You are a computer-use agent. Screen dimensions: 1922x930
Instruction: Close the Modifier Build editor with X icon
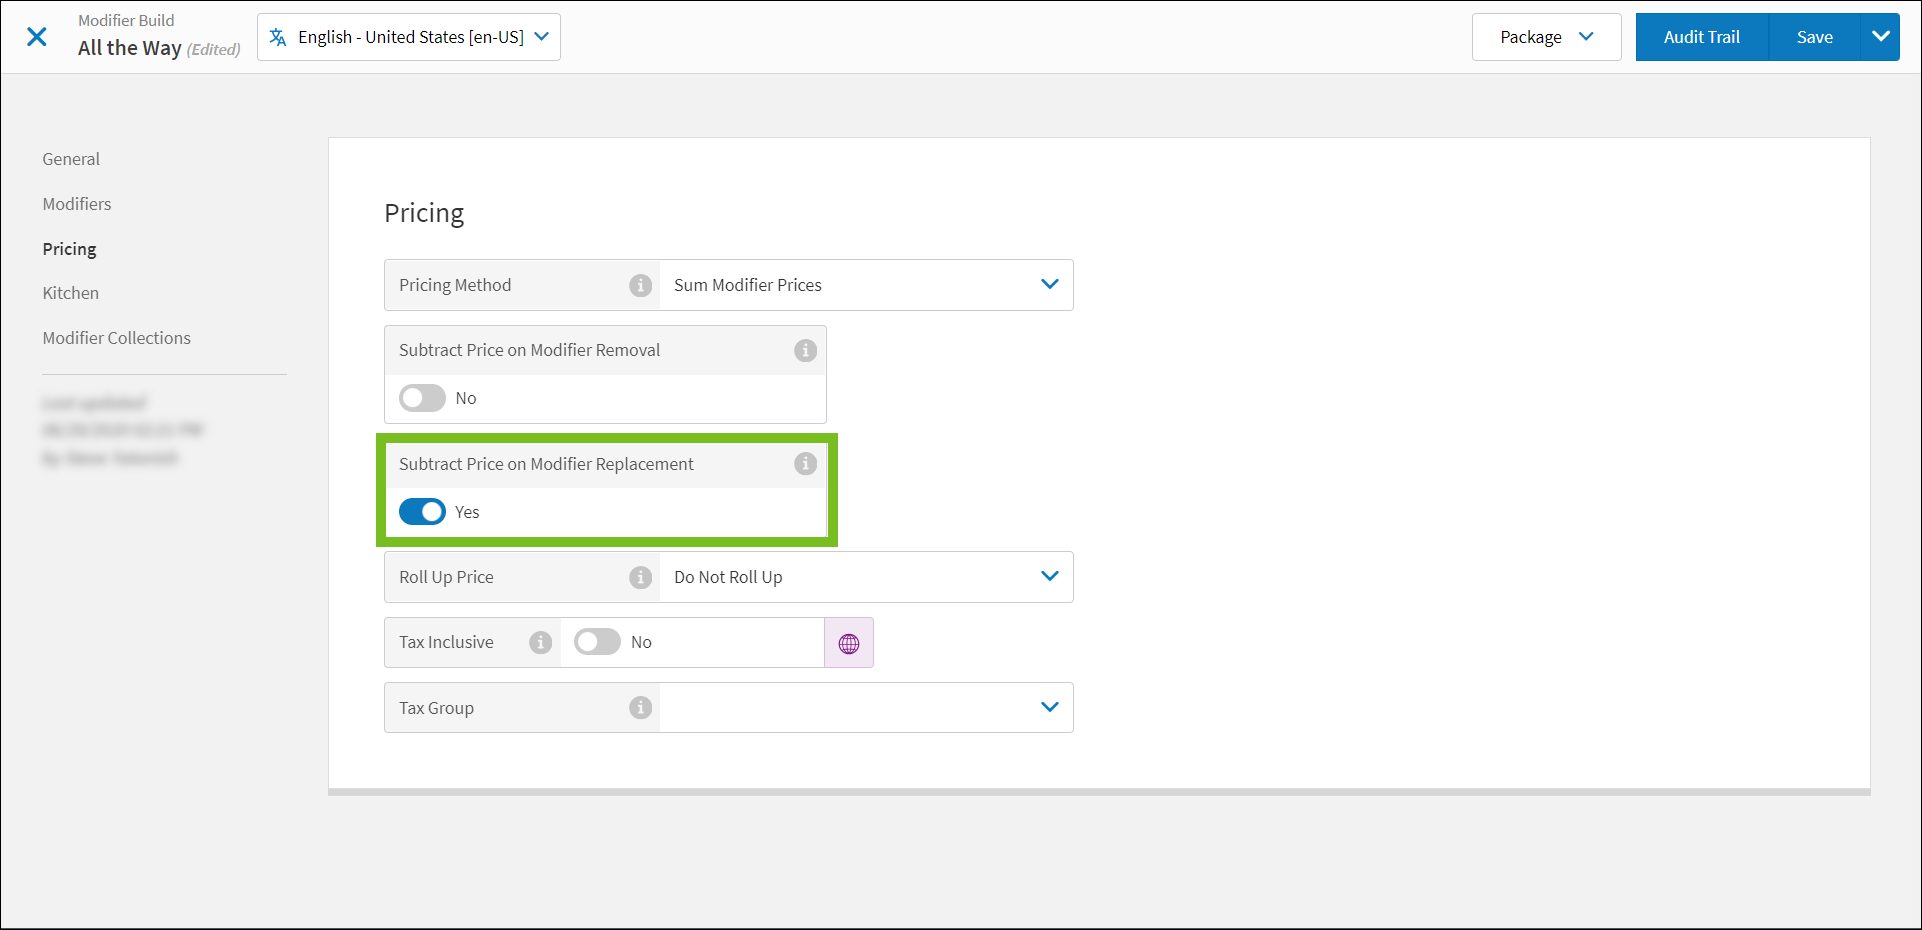point(37,37)
